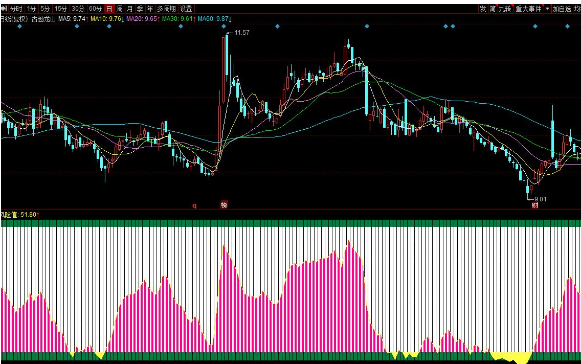Click the 加自选 add-to-watchlist button

[x=562, y=9]
